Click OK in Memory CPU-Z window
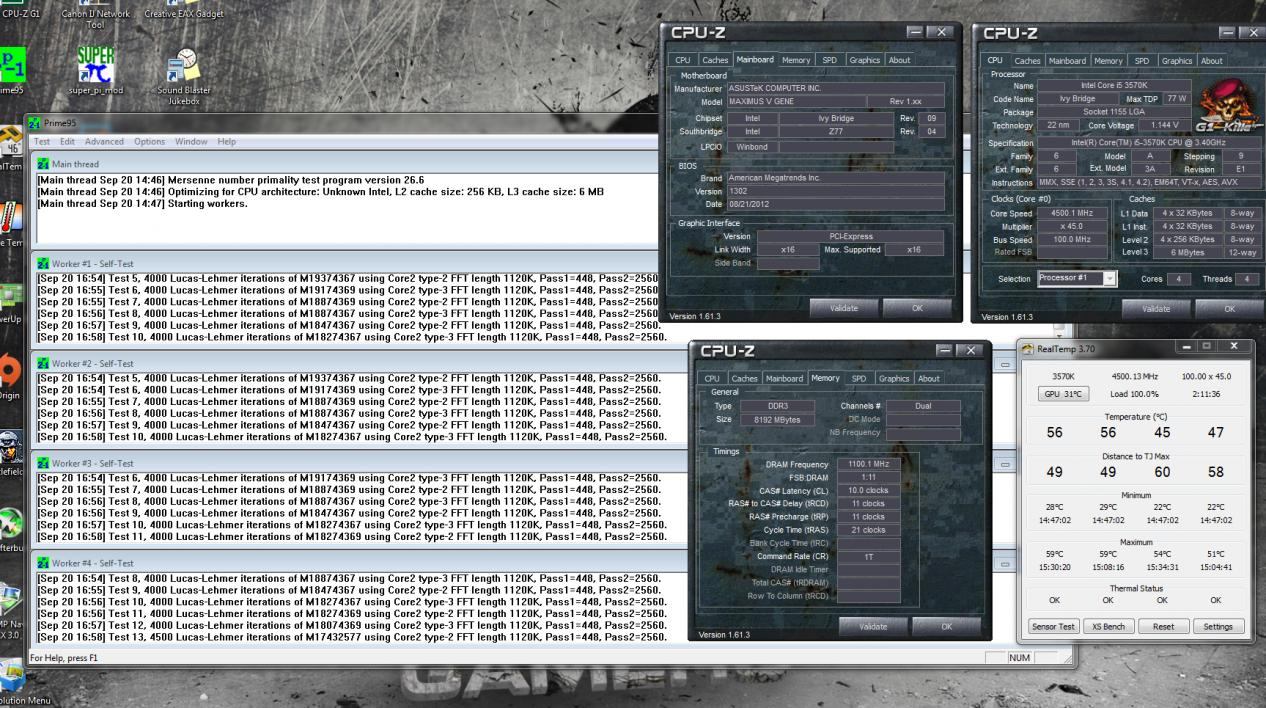Screen dimensions: 1266x708 click(947, 626)
